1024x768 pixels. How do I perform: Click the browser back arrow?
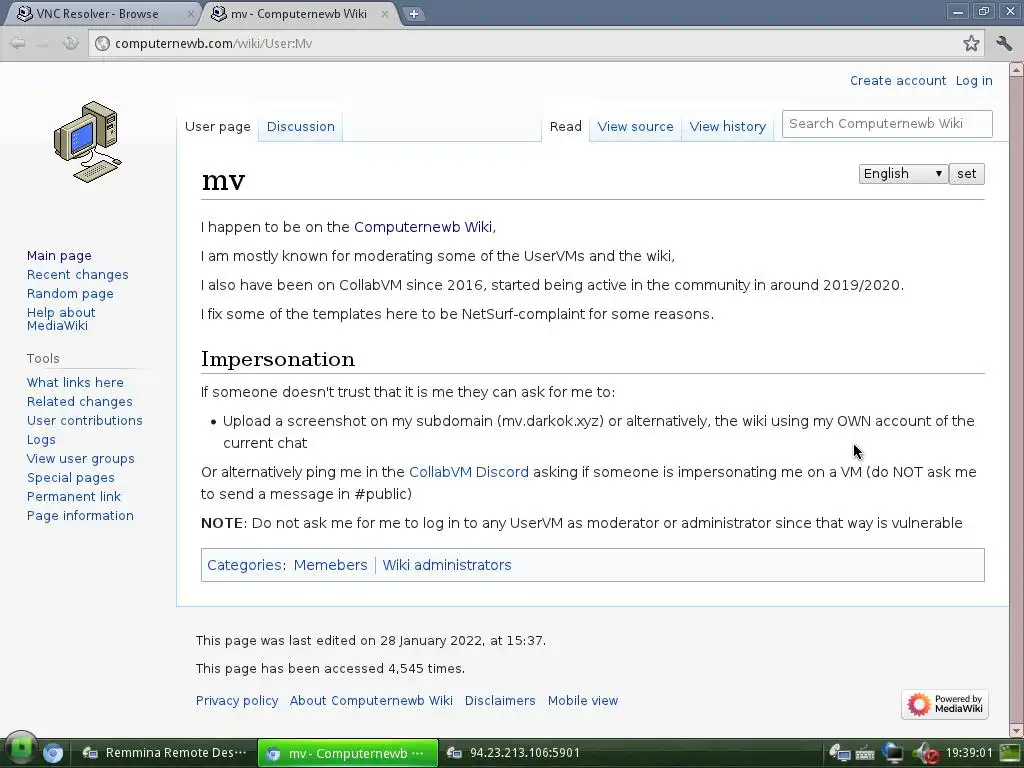[18, 43]
